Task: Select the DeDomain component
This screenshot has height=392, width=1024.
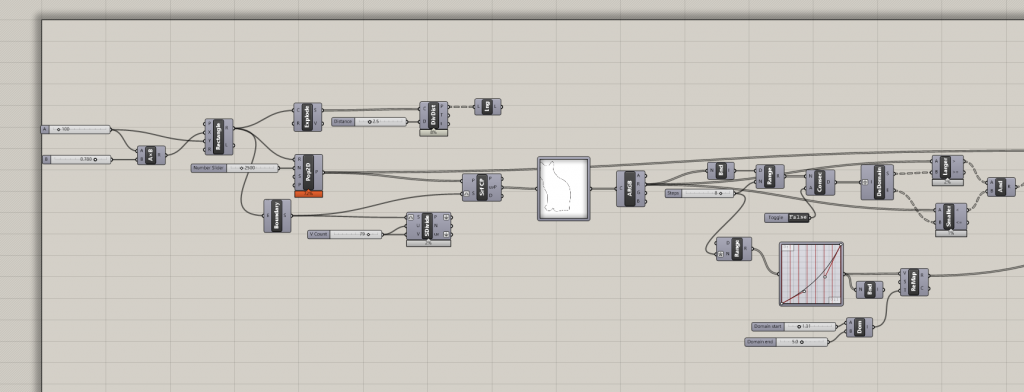Action: tap(877, 182)
